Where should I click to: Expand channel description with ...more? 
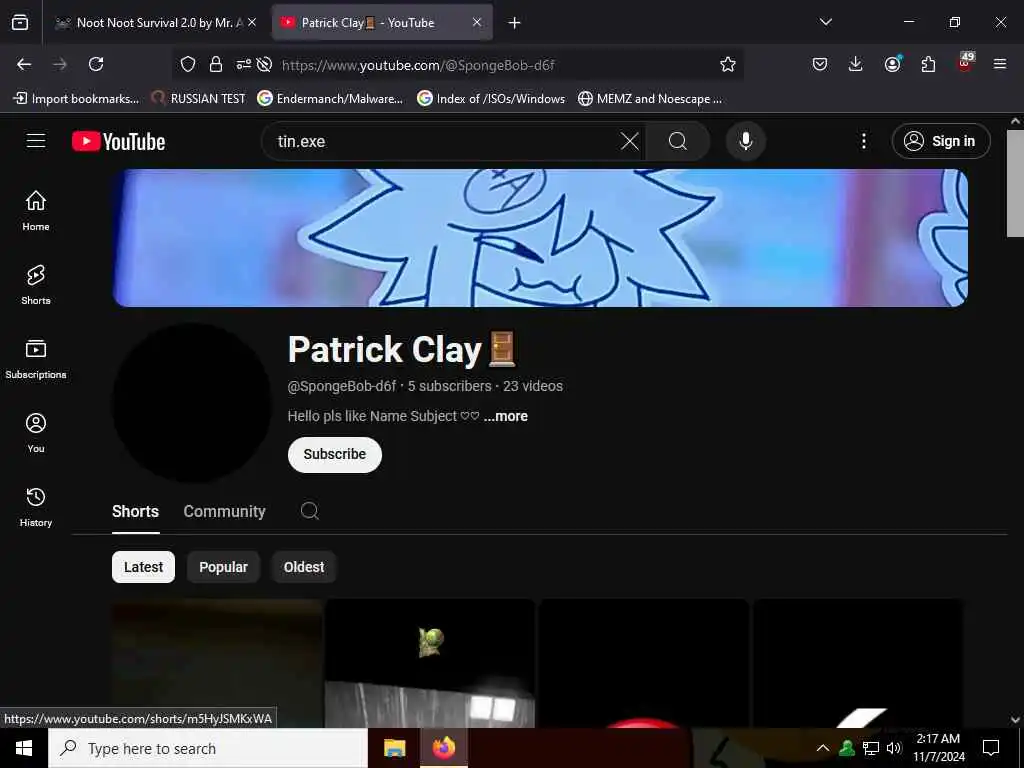pyautogui.click(x=505, y=416)
